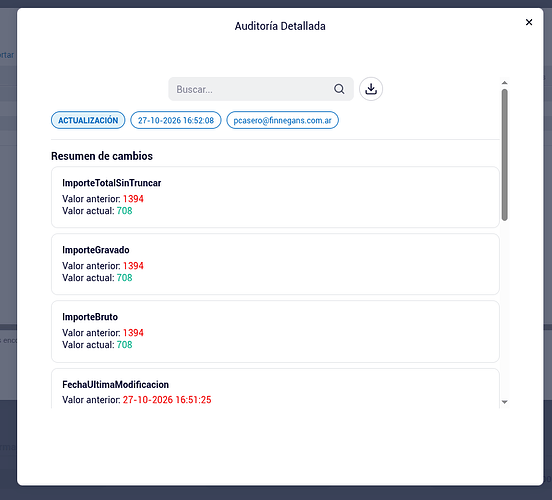The height and width of the screenshot is (500, 552).
Task: Click ImporteTotalSinTruncar current value 708
Action: coord(124,211)
